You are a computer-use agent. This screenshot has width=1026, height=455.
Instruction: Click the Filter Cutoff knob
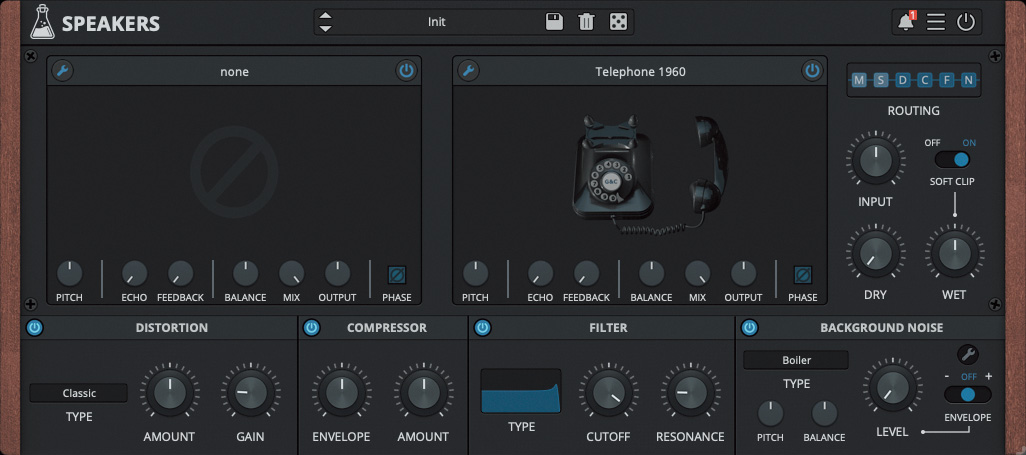[608, 392]
